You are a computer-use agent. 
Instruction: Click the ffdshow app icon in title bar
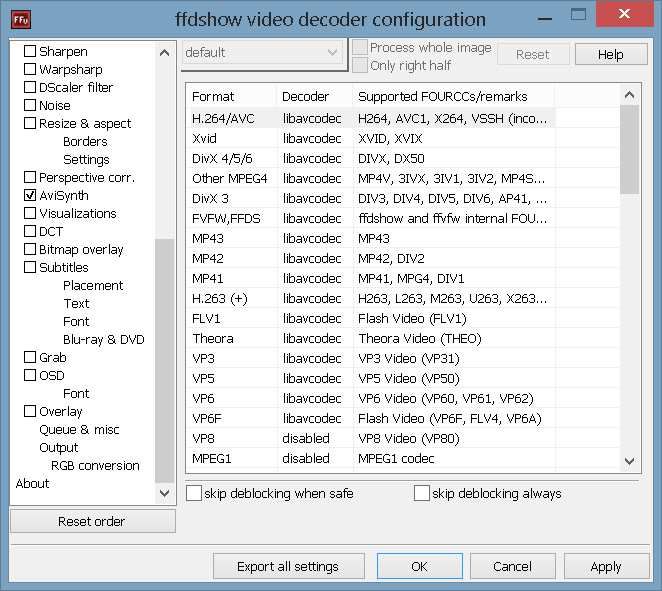21,20
